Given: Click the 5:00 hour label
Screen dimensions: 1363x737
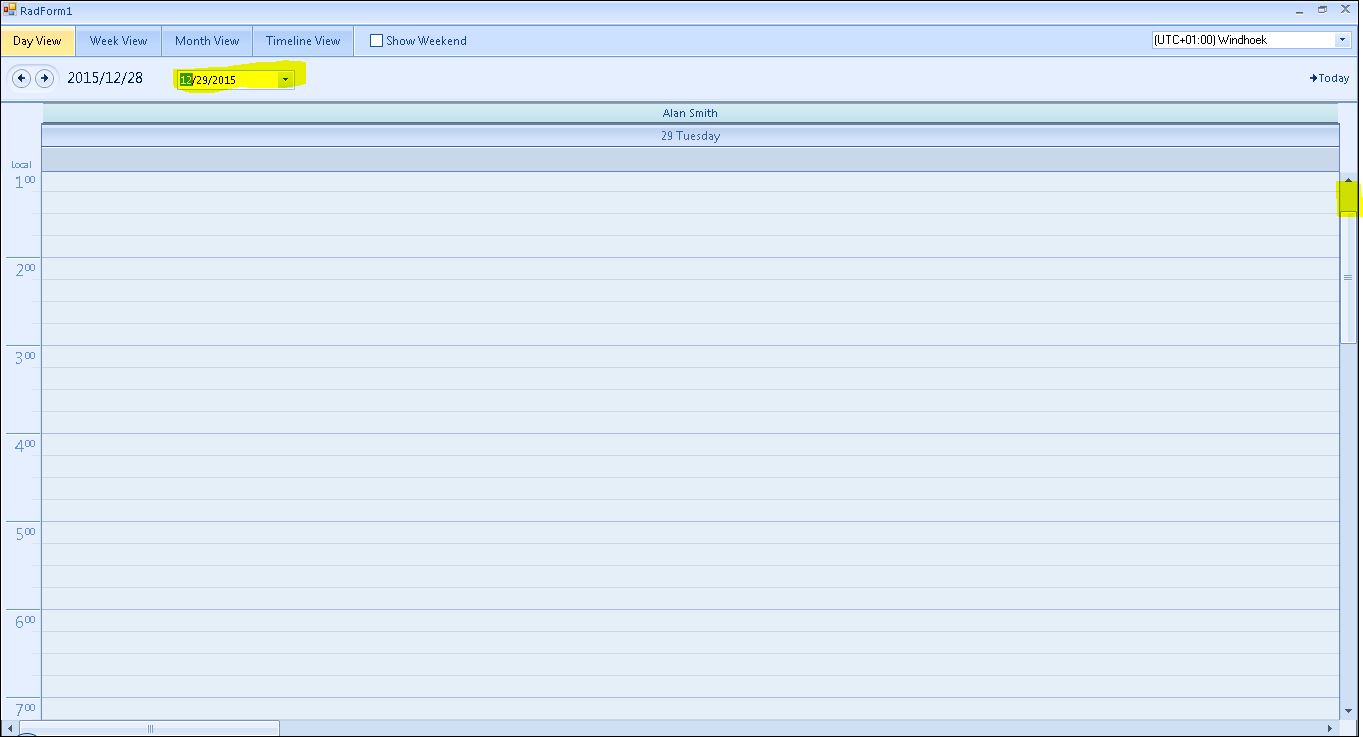Looking at the screenshot, I should [x=25, y=534].
